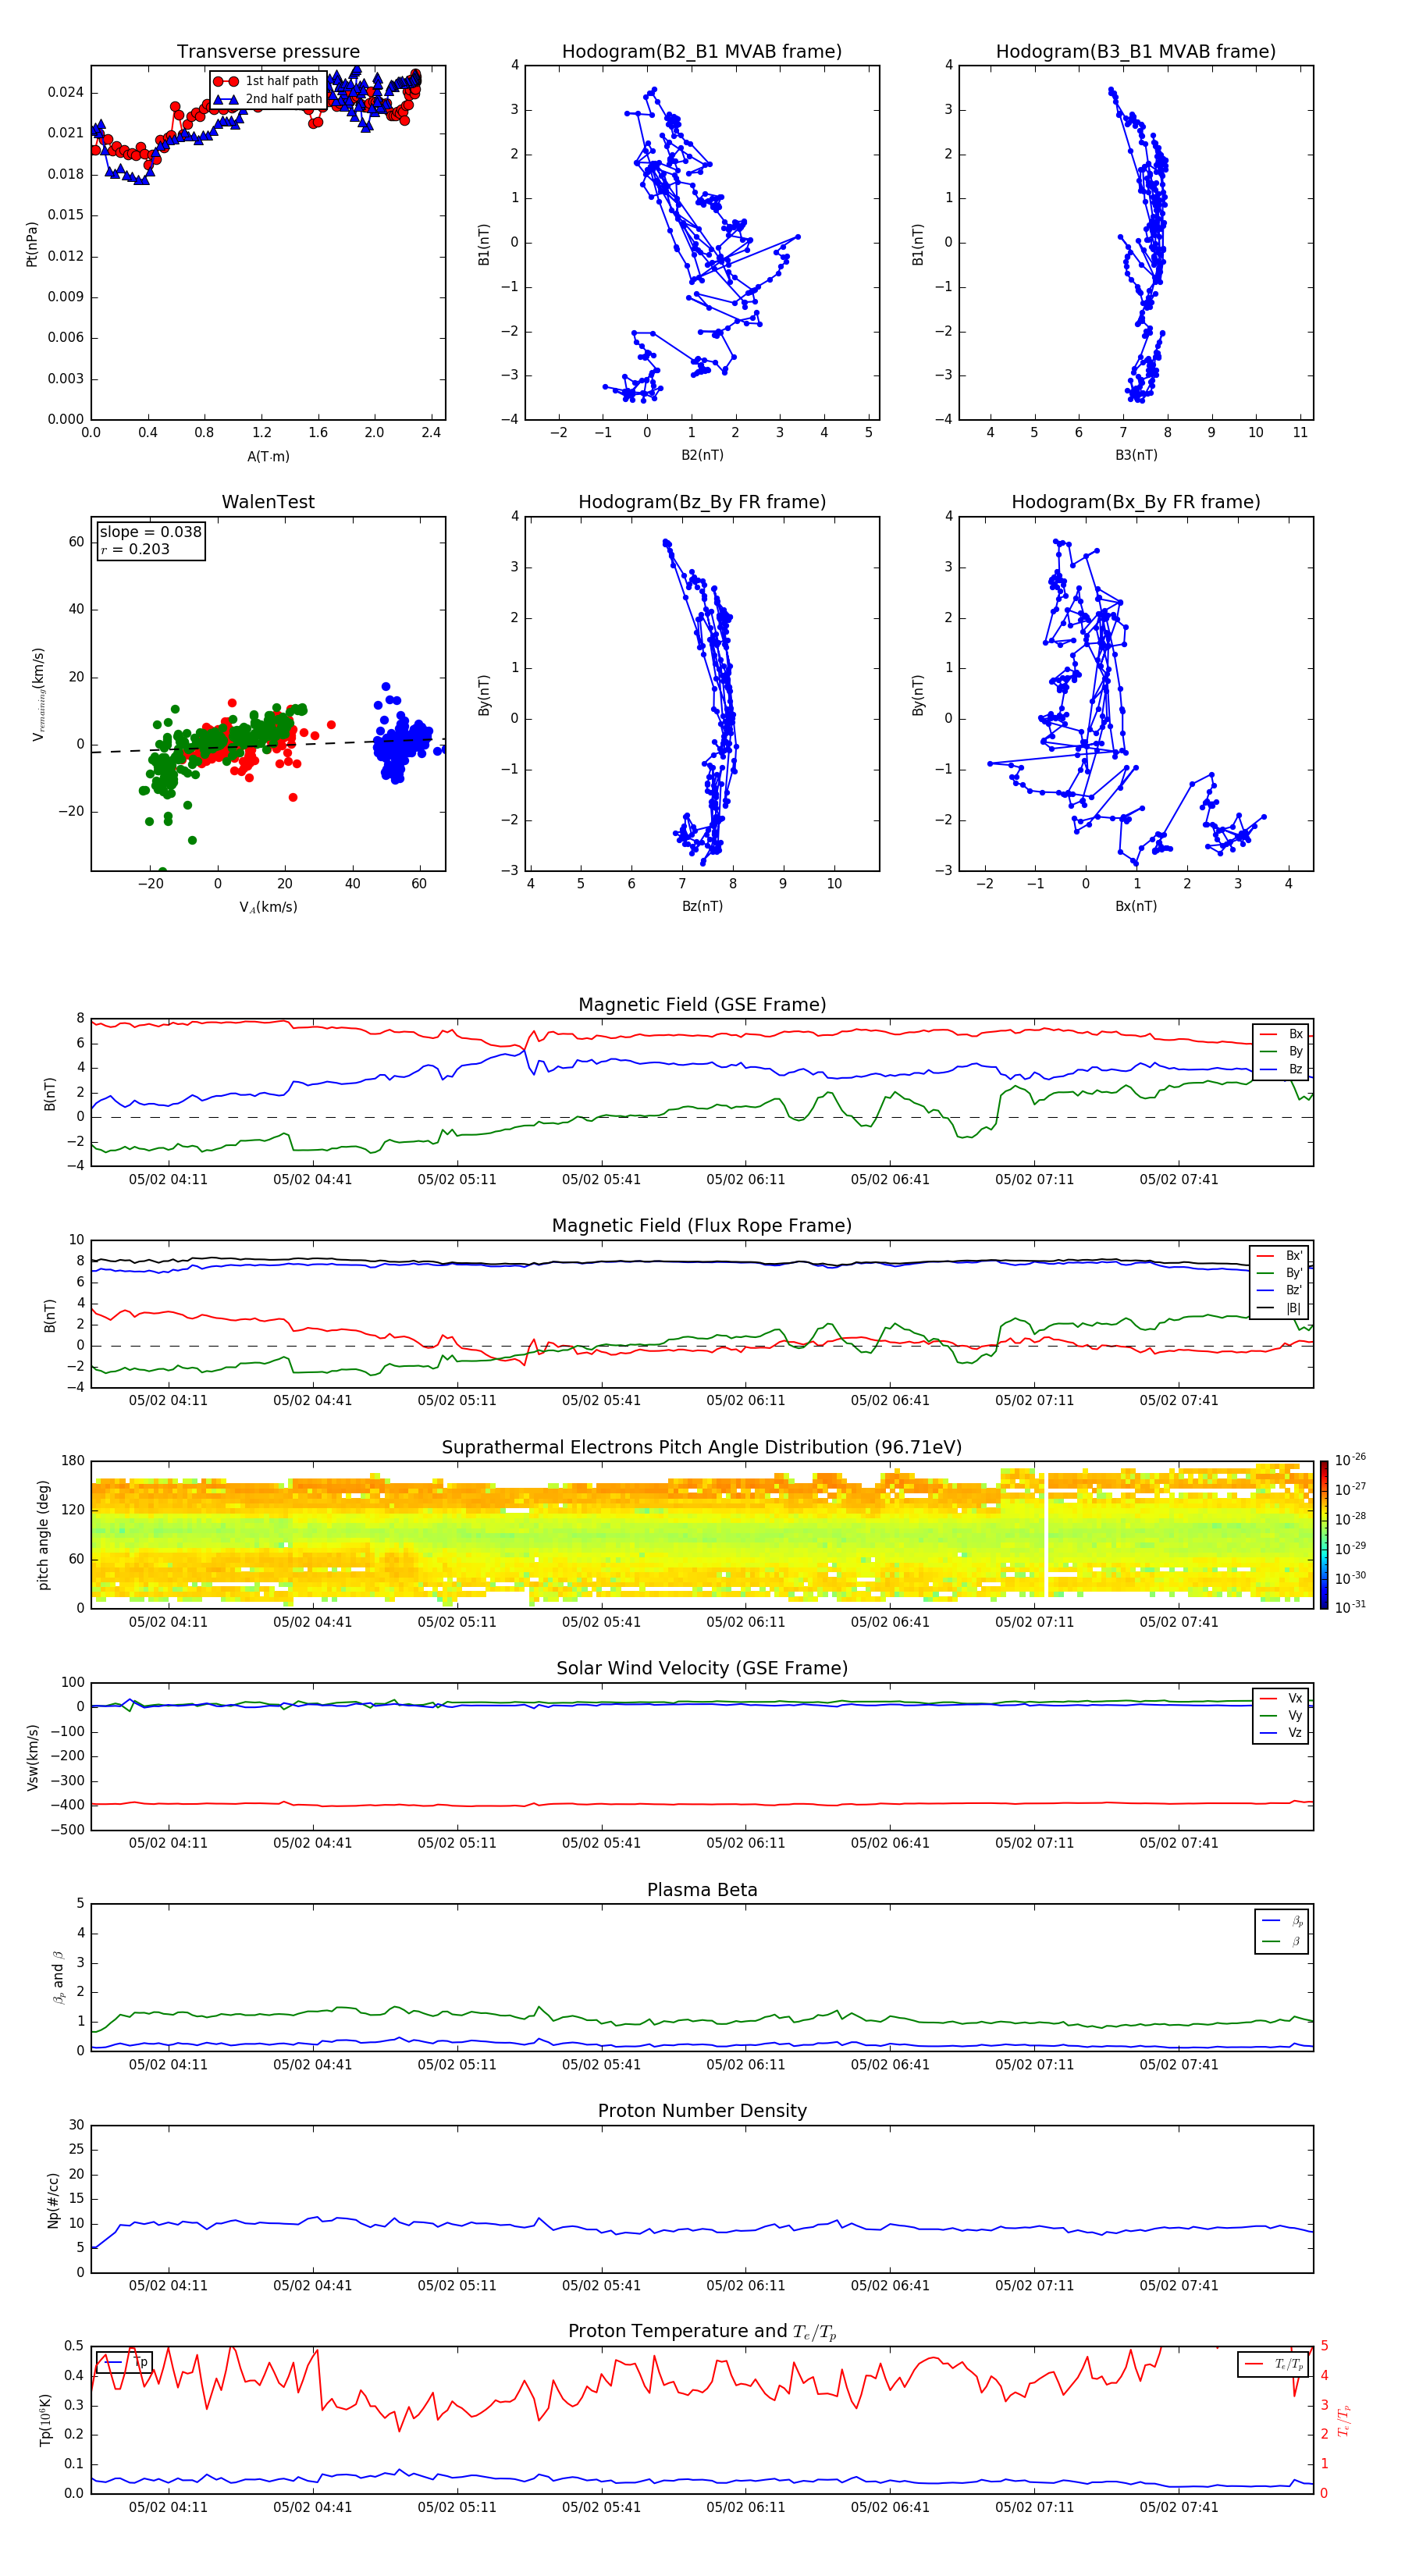Click the 'Magnetic Field (GSE Frame)' title
Screen dimensions: 1405x2576
click(702, 1005)
